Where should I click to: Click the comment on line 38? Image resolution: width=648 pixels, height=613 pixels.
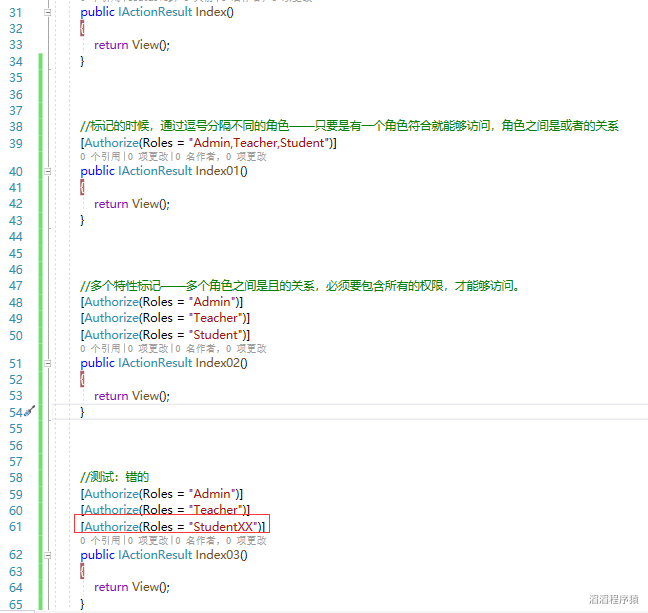[349, 126]
